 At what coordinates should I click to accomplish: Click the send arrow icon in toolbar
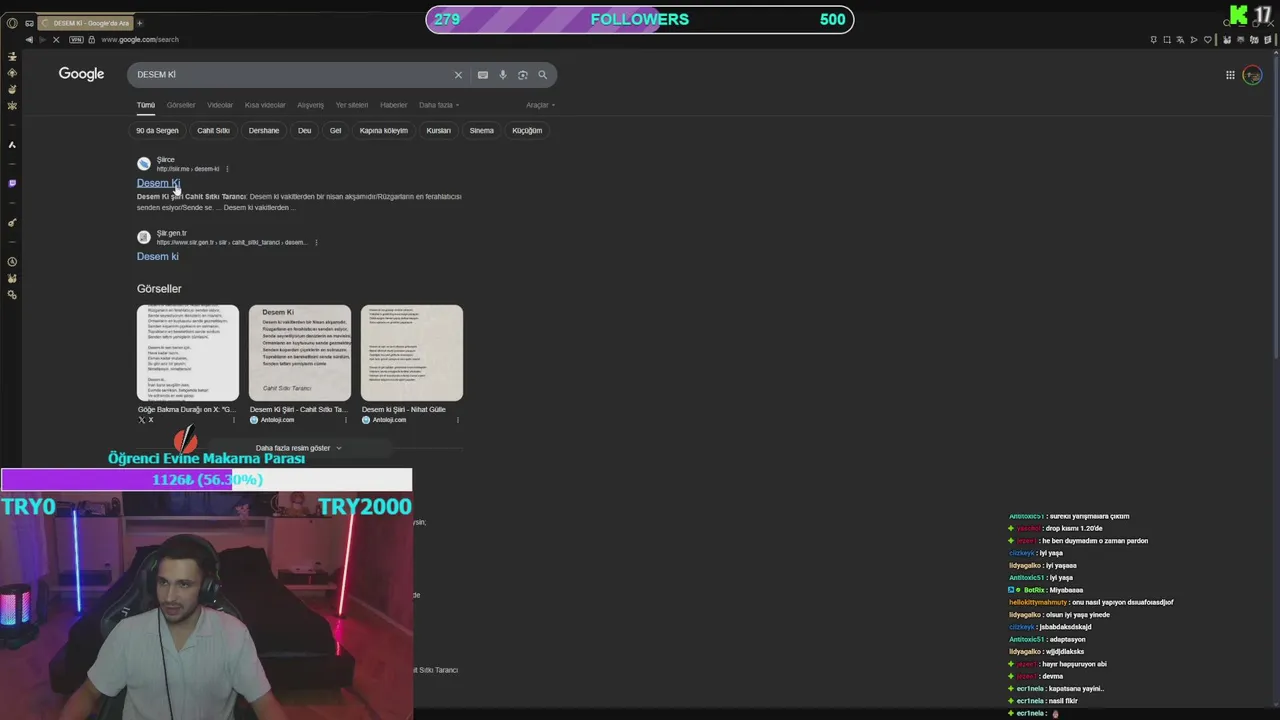pyautogui.click(x=1194, y=40)
